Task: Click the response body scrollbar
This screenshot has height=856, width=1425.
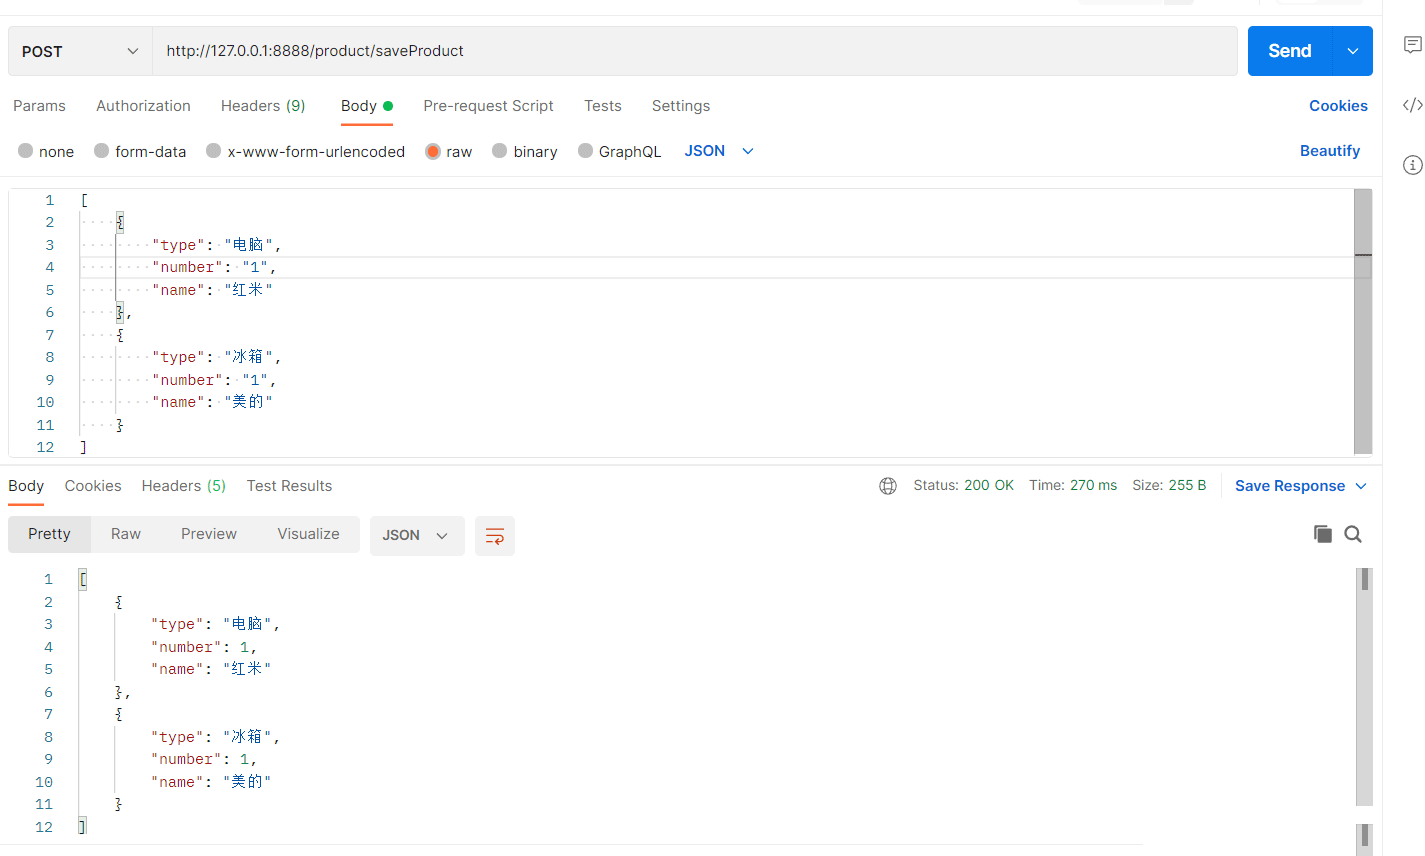Action: (x=1364, y=686)
